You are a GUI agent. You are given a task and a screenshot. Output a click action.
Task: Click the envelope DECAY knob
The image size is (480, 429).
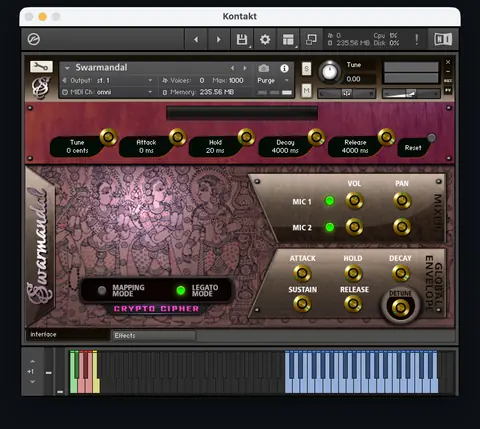tap(401, 273)
